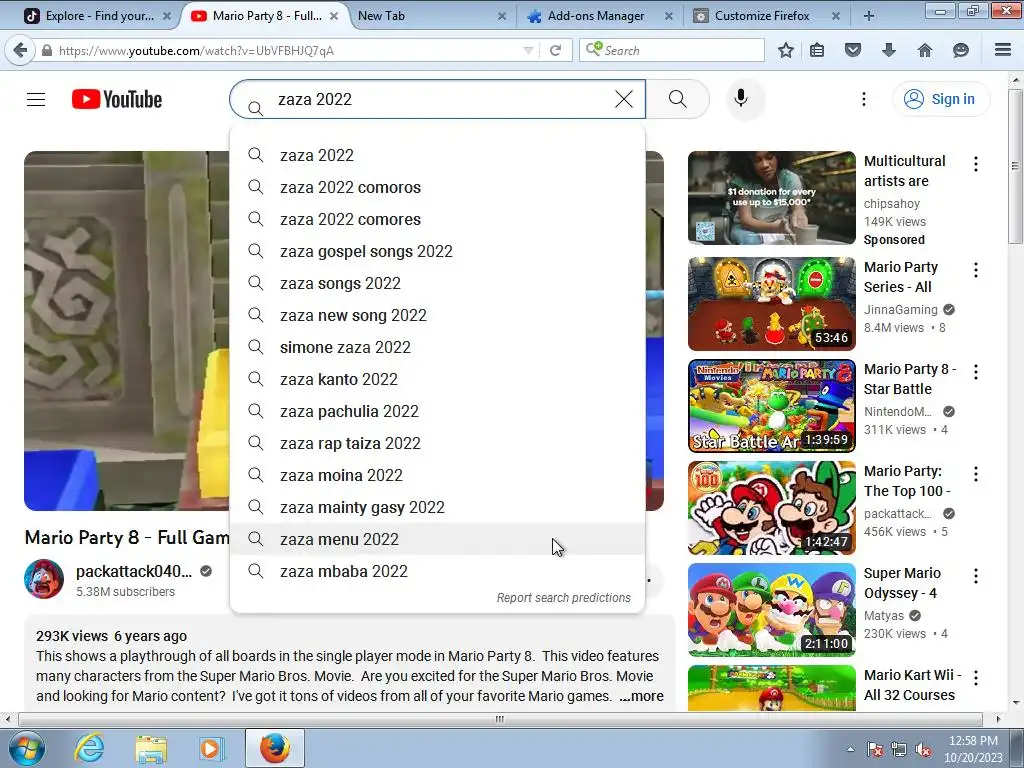
Task: Submit search with magnifier button
Action: [x=678, y=99]
